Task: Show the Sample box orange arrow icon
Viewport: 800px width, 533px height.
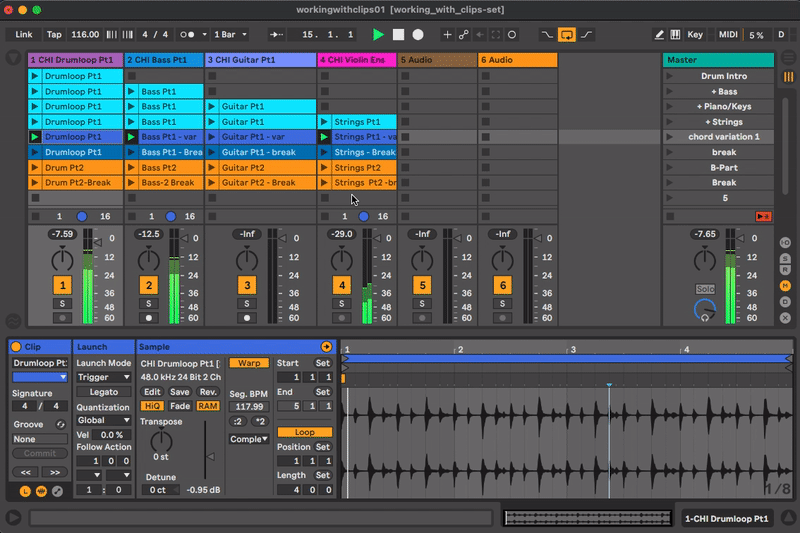Action: pos(326,346)
